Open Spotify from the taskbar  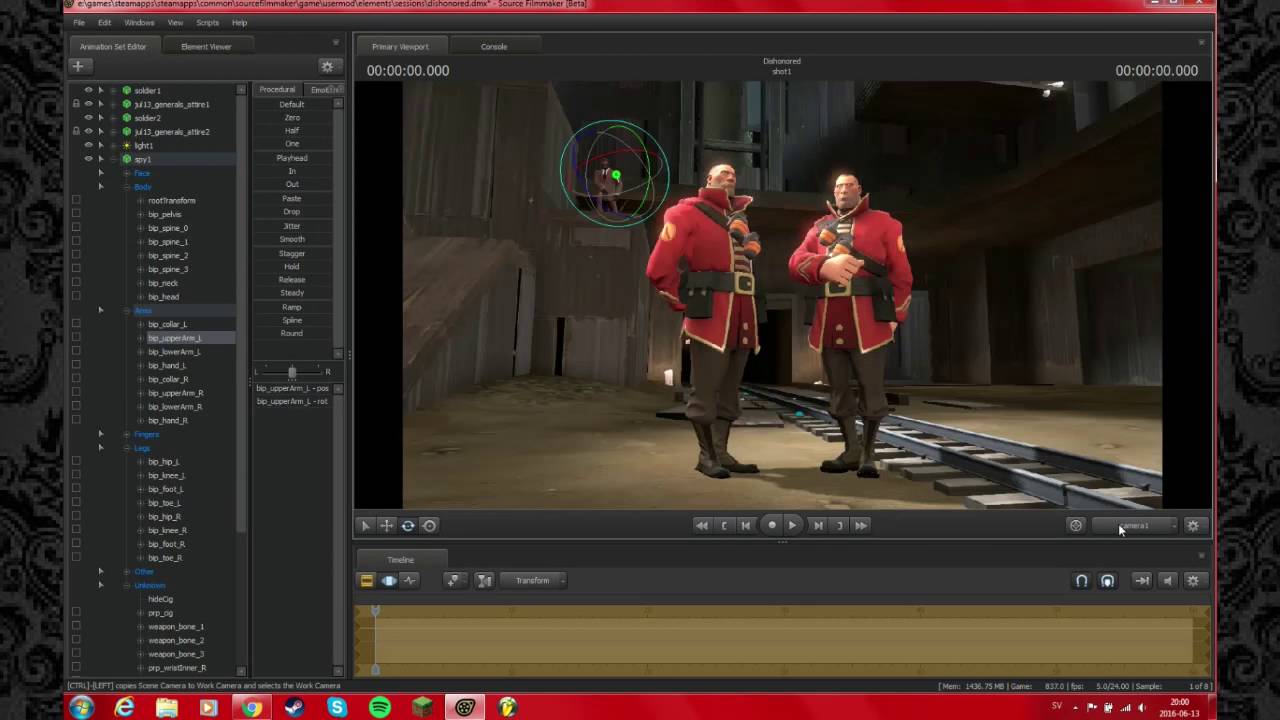[380, 707]
